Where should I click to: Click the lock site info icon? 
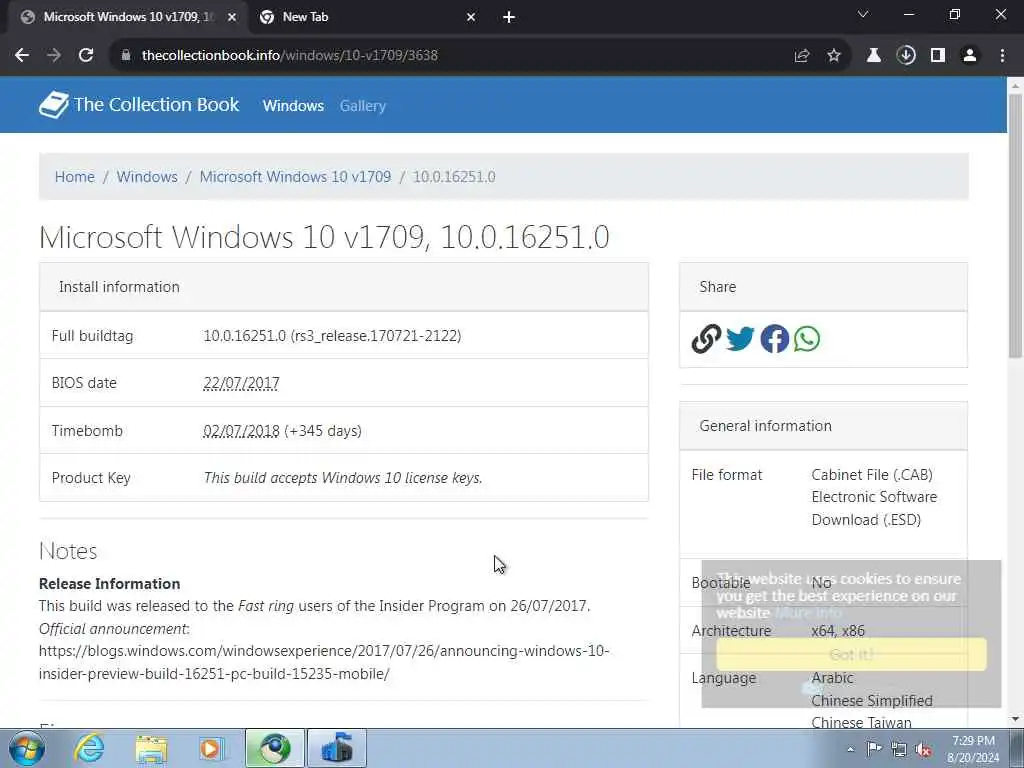tap(126, 56)
